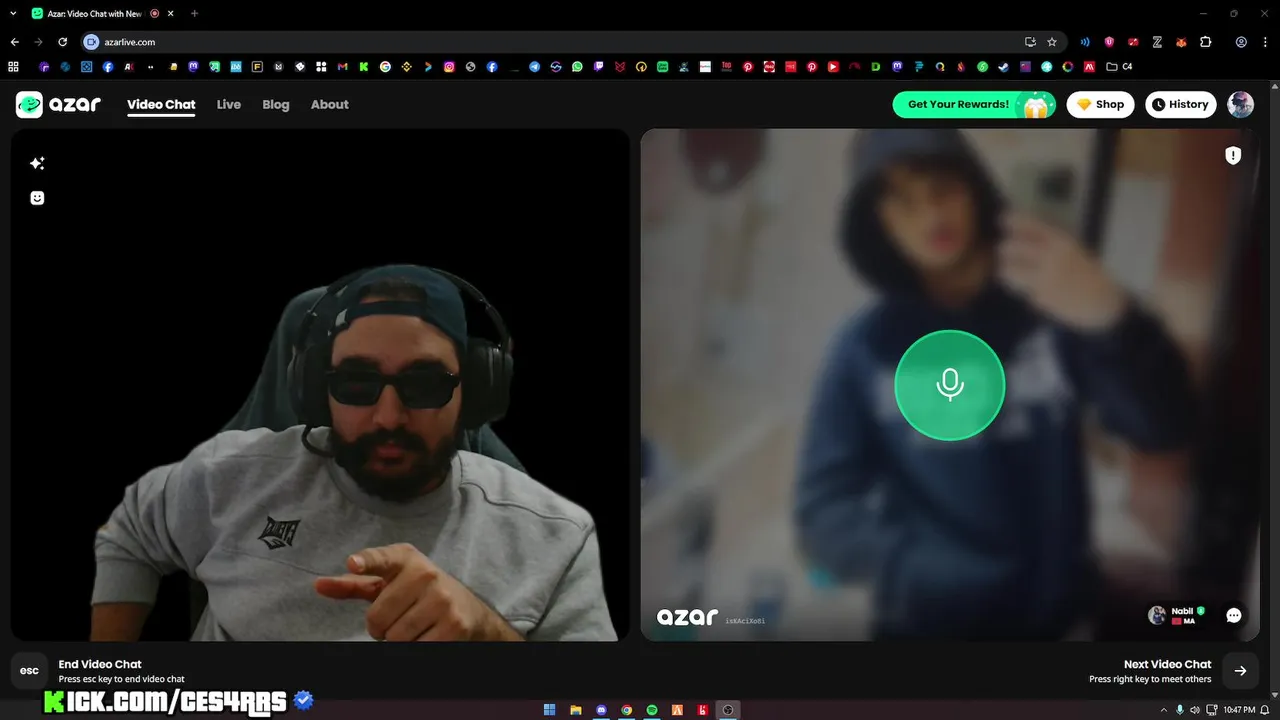Open the Google bookmark icon

(385, 67)
